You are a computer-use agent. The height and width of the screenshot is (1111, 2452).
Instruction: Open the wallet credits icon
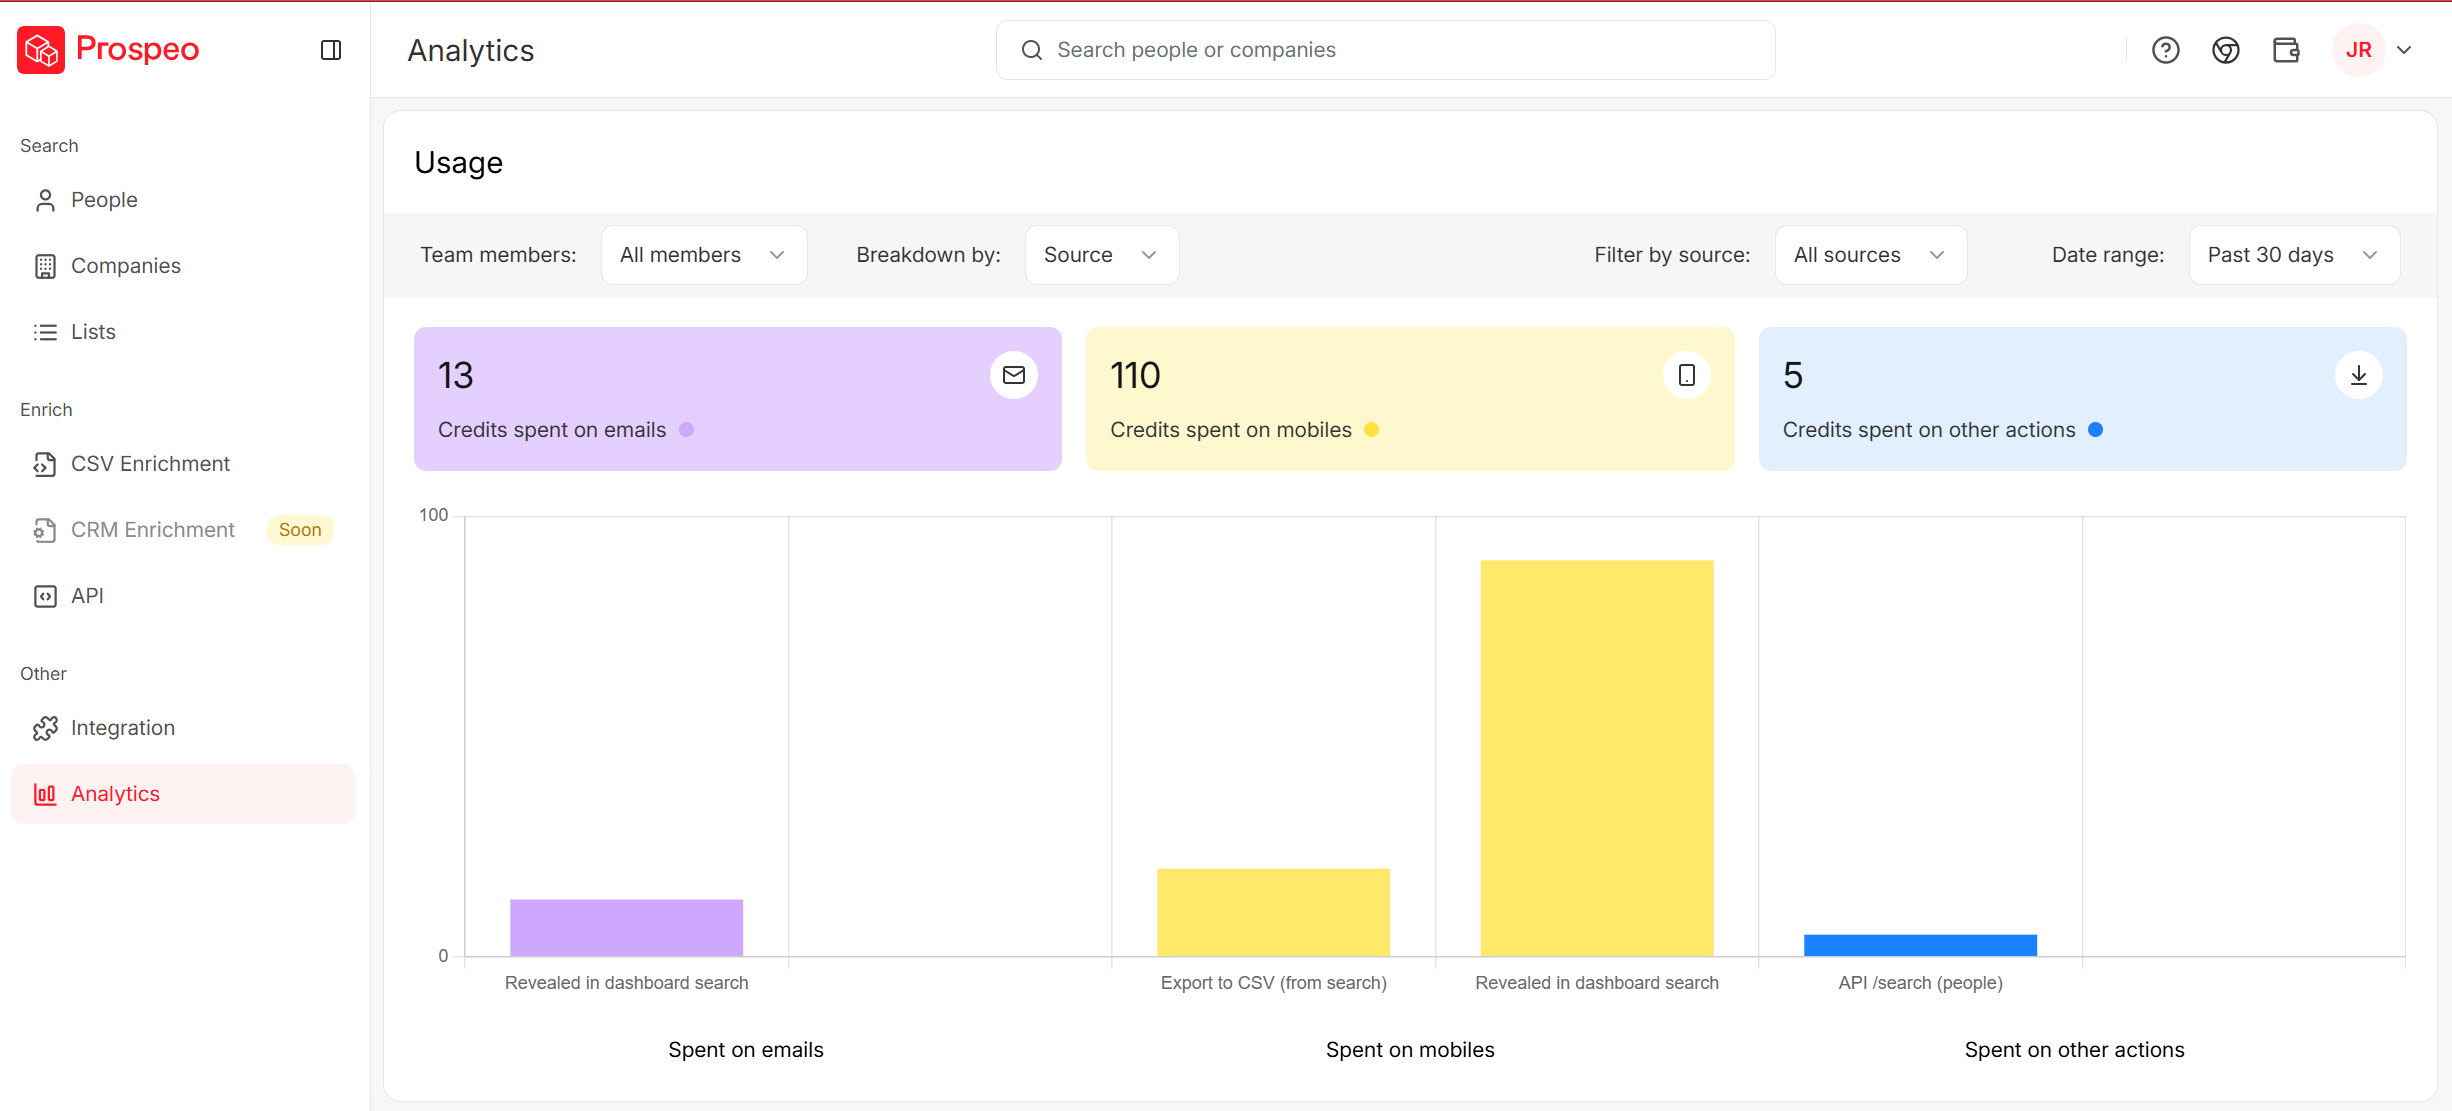pos(2286,50)
